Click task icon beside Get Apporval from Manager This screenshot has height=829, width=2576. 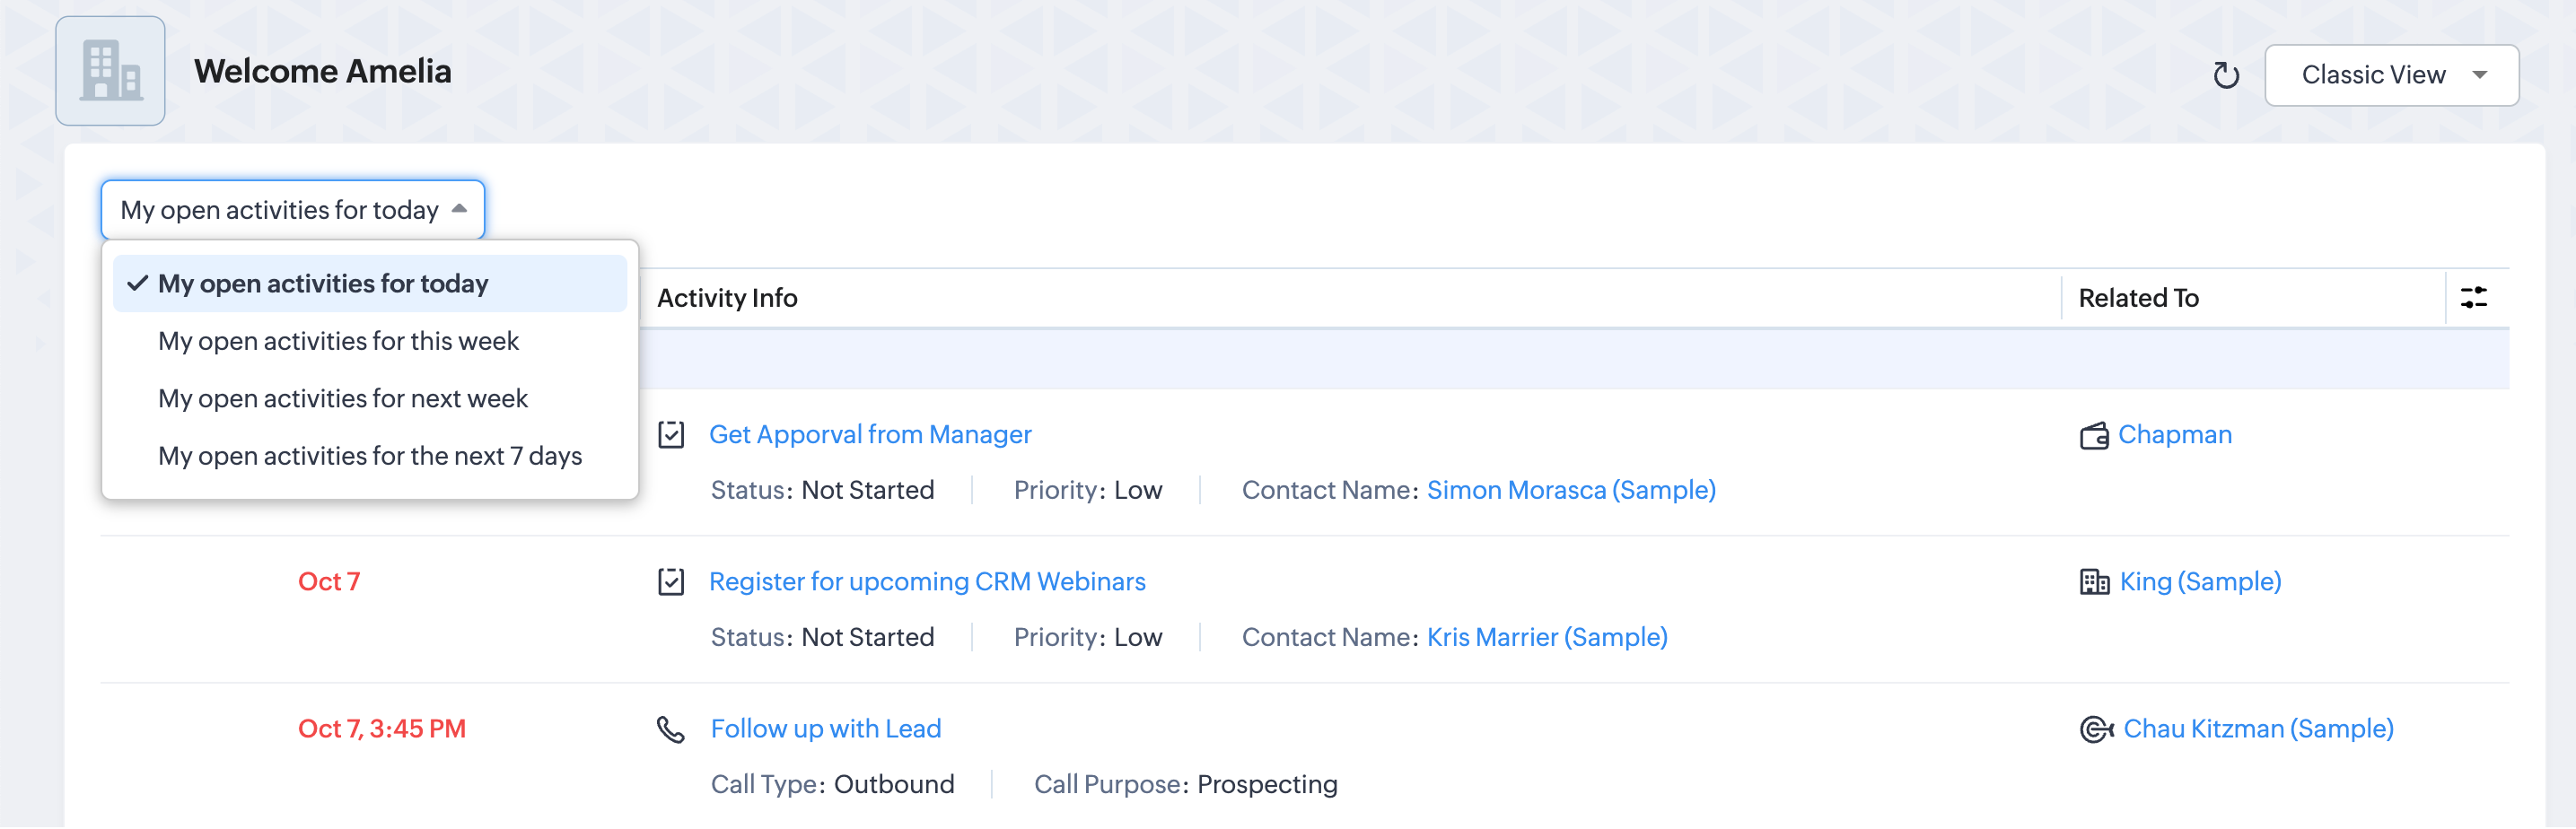click(671, 435)
